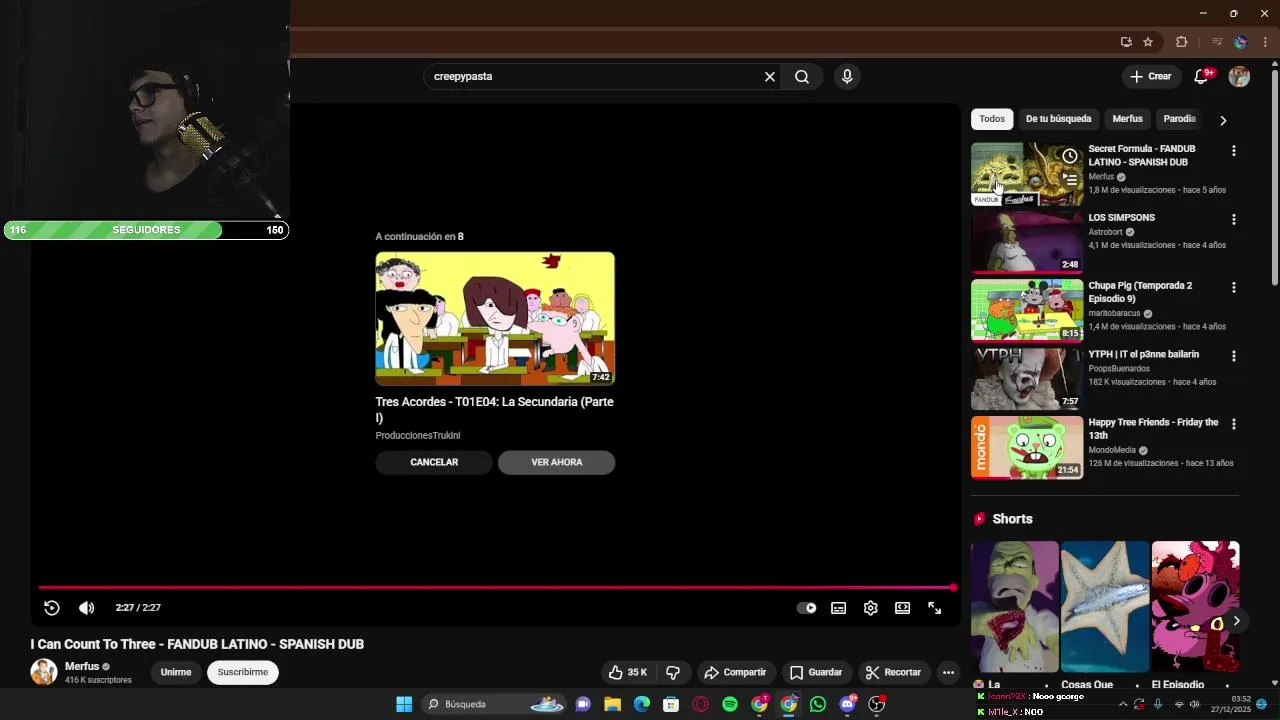This screenshot has height=720, width=1280.
Task: Add Secret Formula video to queue
Action: tap(1070, 180)
